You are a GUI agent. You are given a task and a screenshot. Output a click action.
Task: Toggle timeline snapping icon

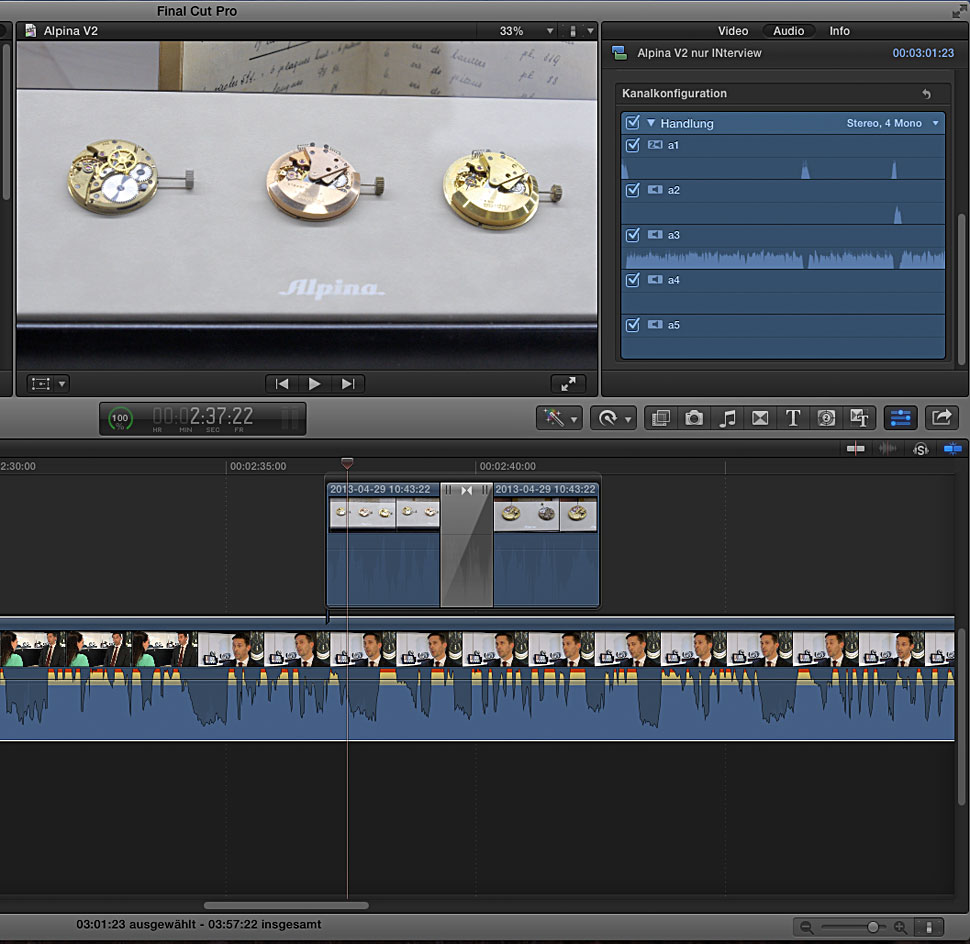click(x=952, y=450)
